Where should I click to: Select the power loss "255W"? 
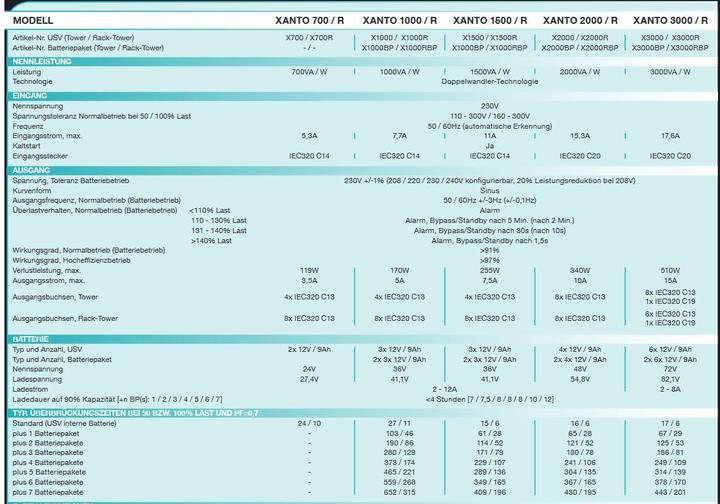pos(489,270)
